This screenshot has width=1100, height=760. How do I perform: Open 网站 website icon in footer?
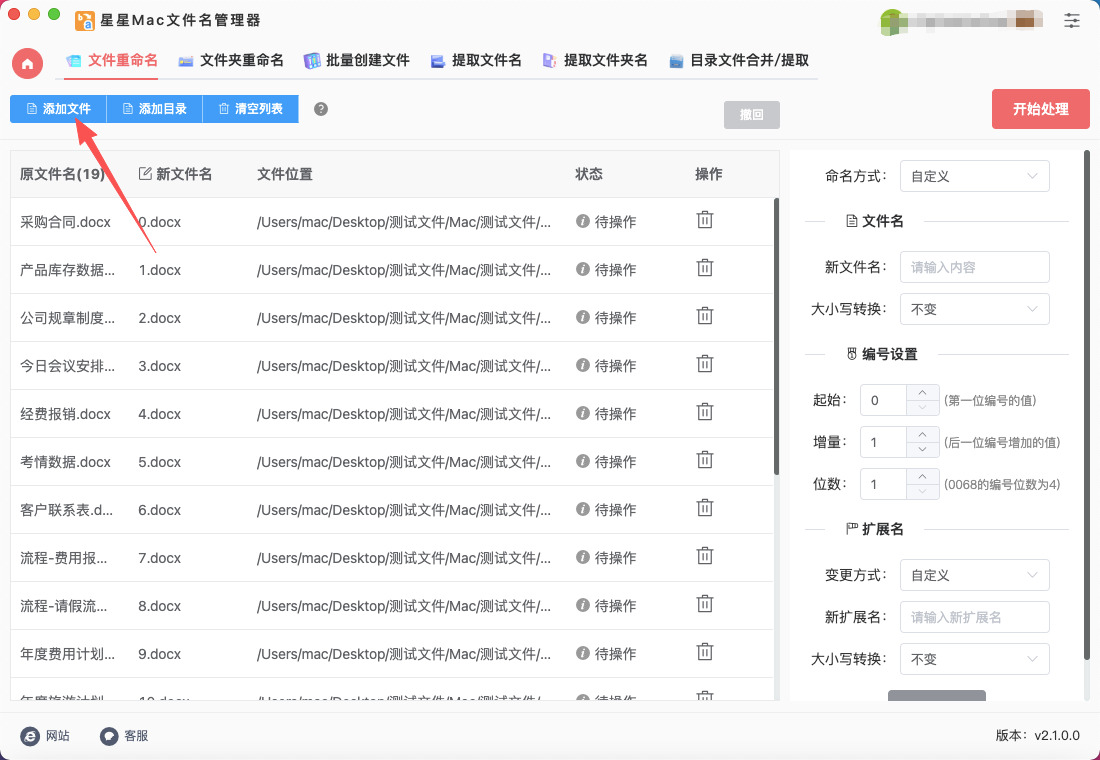pyautogui.click(x=30, y=735)
